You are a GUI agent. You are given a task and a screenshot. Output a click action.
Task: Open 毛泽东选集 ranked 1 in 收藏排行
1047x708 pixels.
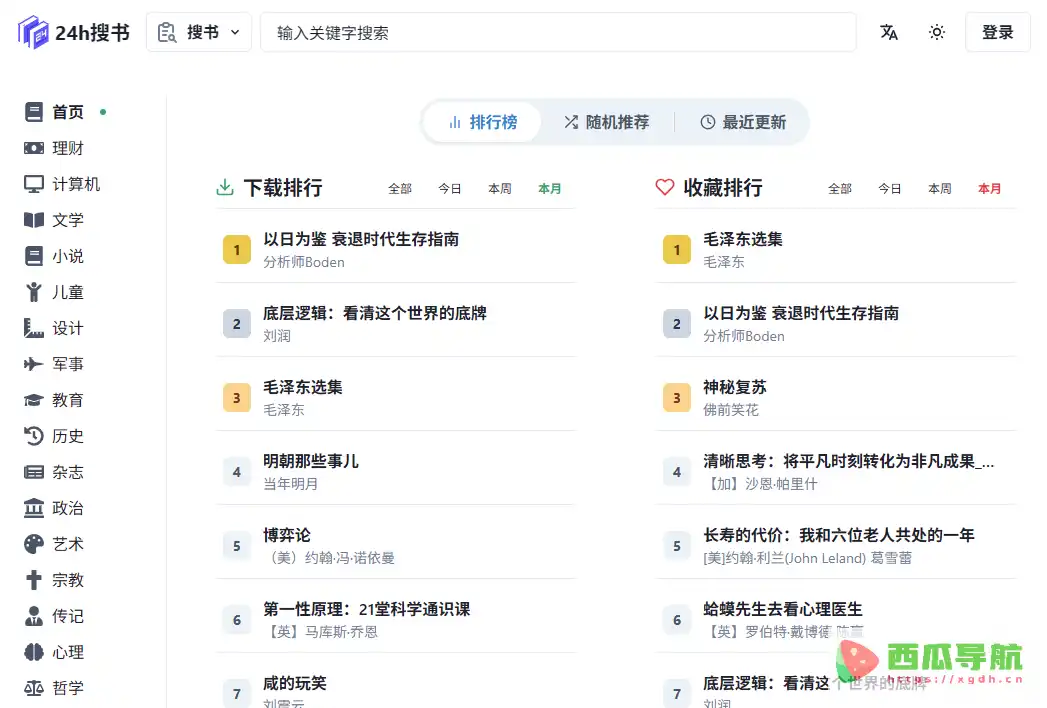(x=743, y=239)
